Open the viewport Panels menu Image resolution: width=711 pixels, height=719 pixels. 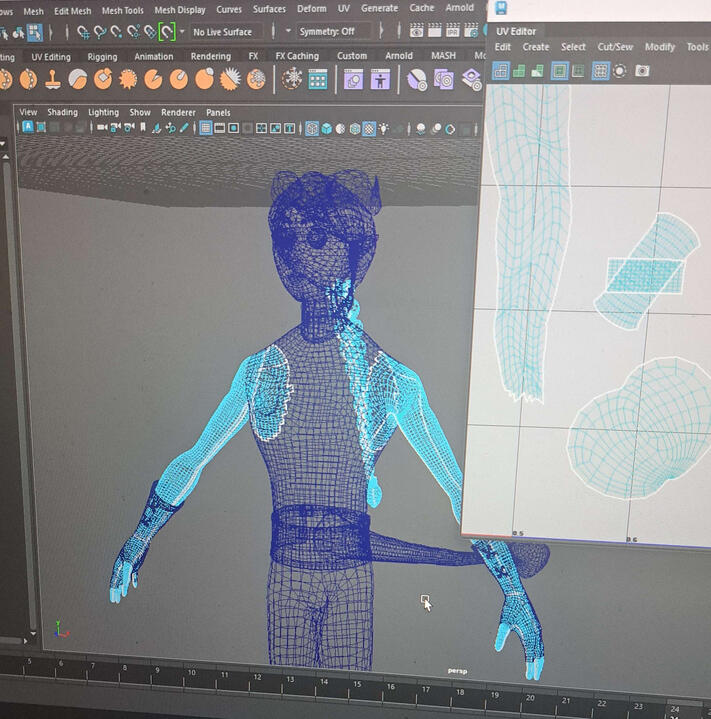(x=218, y=113)
